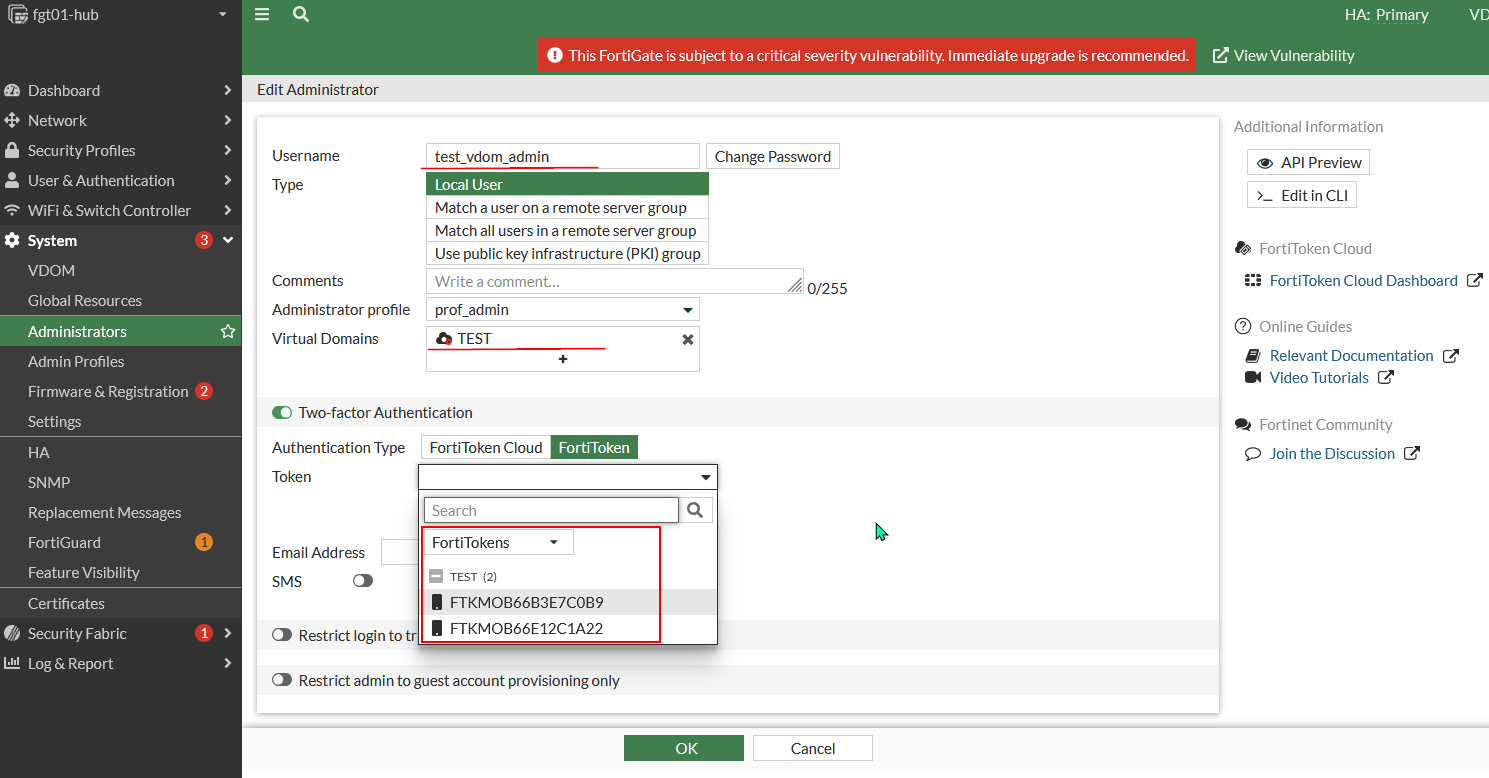Click the Change Password button
The image size is (1489, 778).
[773, 156]
